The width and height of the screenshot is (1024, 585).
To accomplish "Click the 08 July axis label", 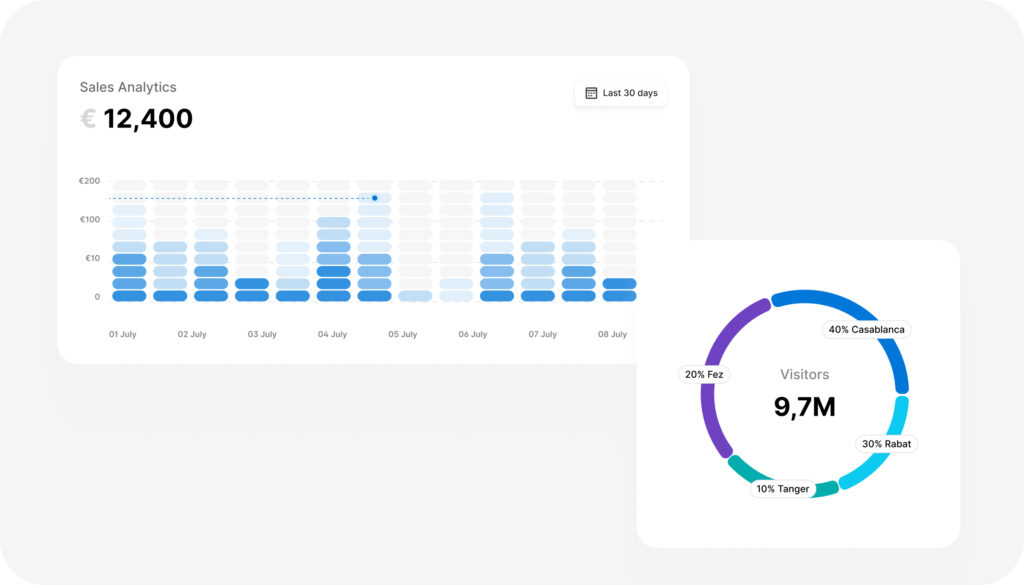I will point(613,334).
